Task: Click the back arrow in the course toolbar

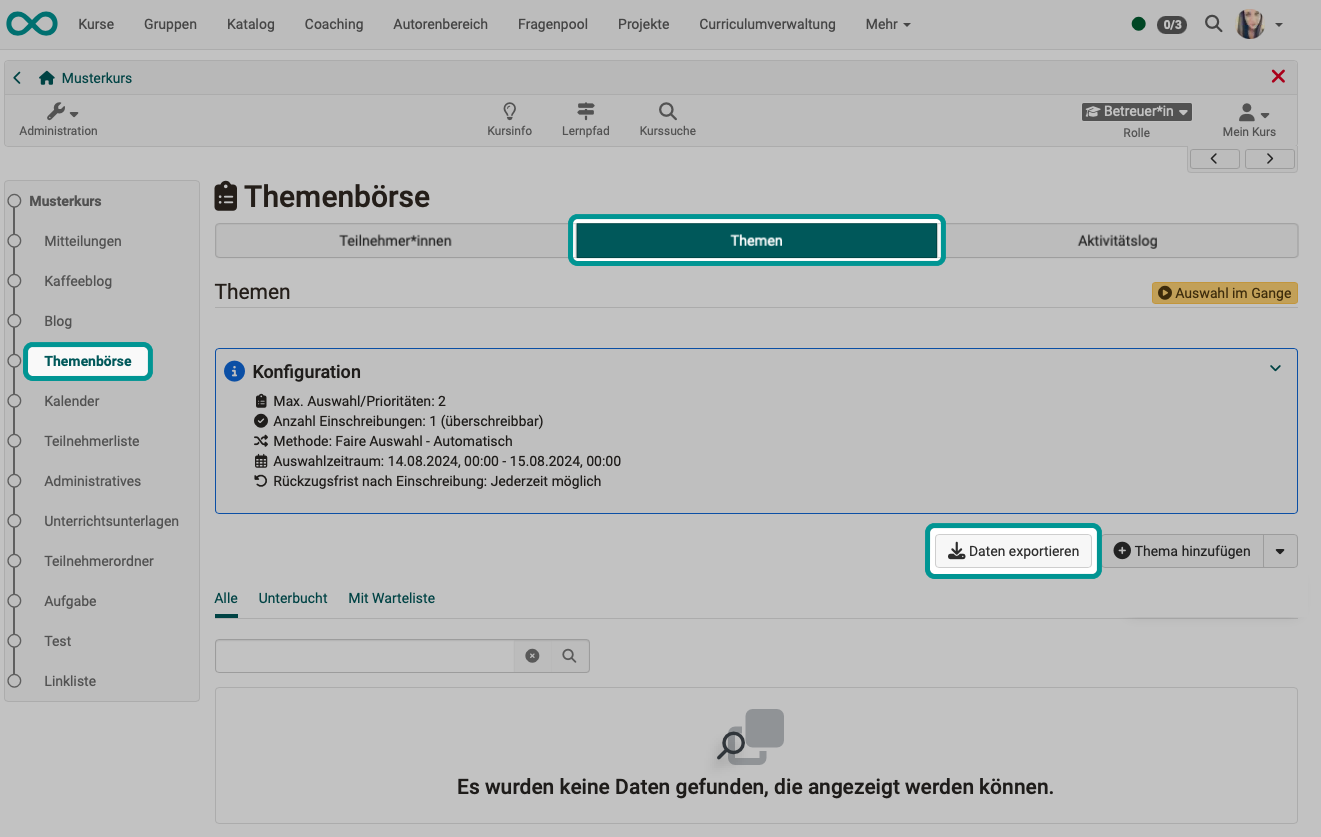Action: [16, 77]
